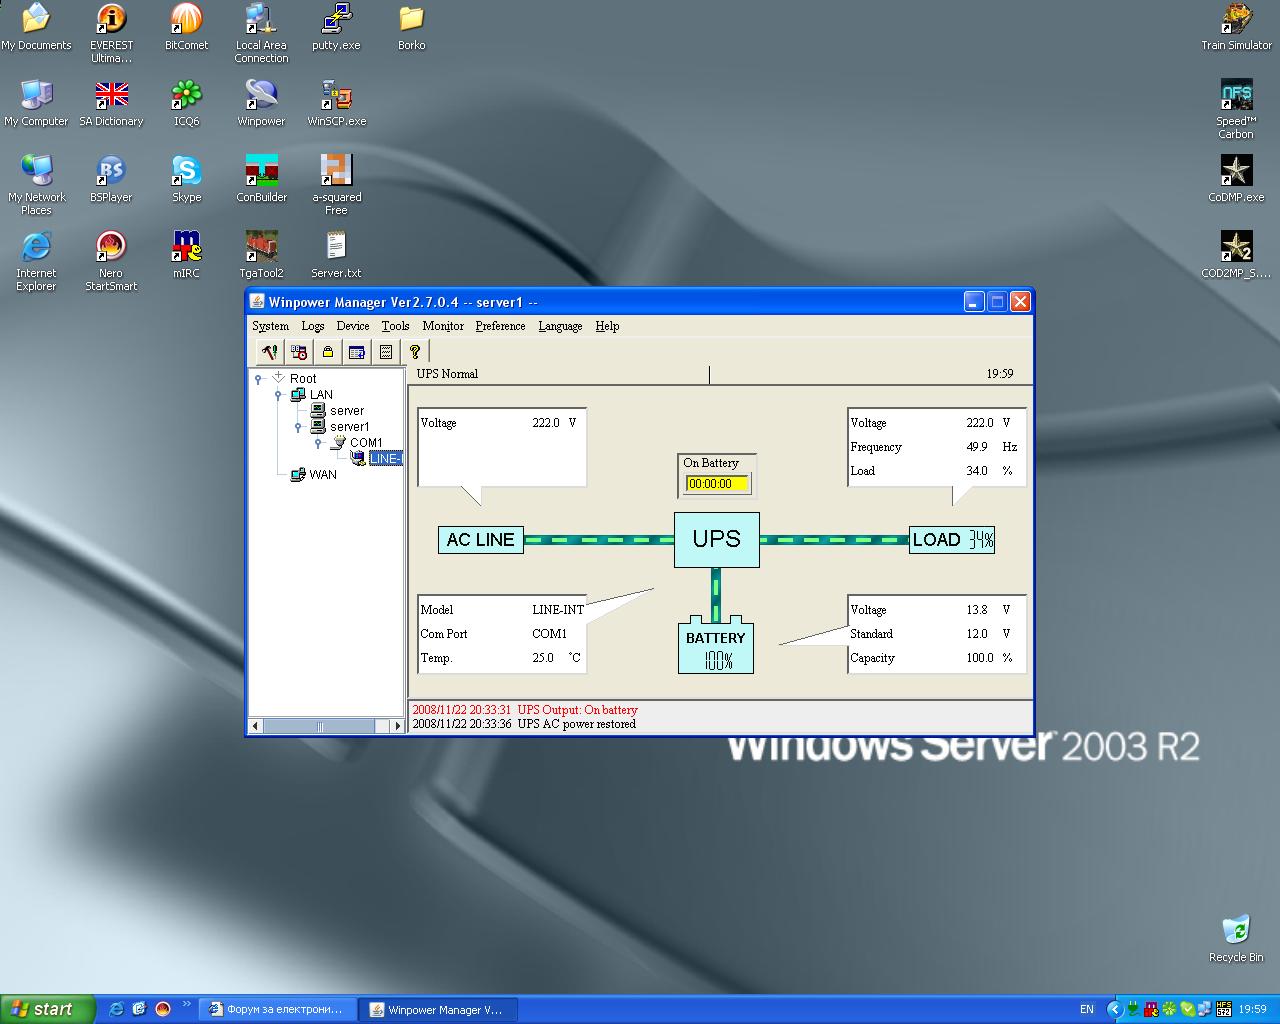Viewport: 1280px width, 1024px height.
Task: Select the LAN node in tree
Action: coord(321,395)
